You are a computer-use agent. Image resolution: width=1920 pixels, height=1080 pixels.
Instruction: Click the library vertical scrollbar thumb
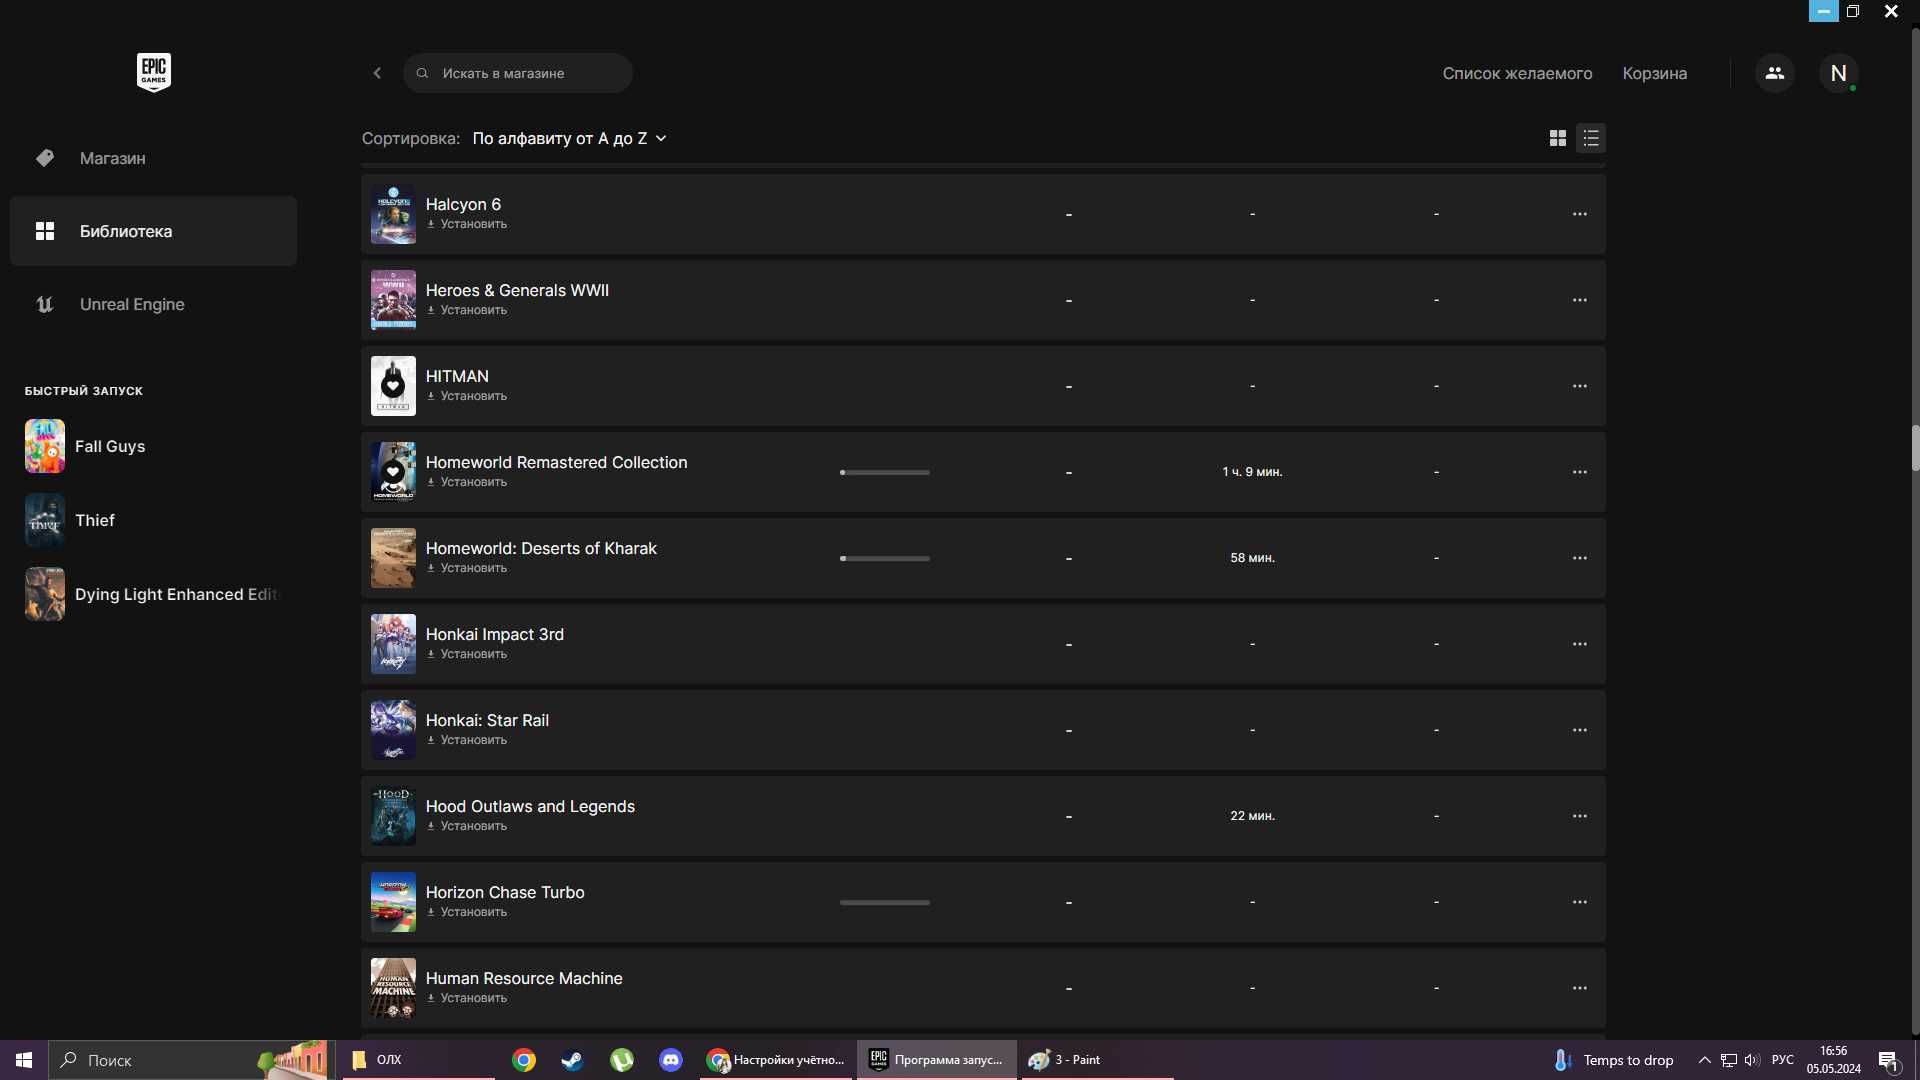pyautogui.click(x=1915, y=448)
